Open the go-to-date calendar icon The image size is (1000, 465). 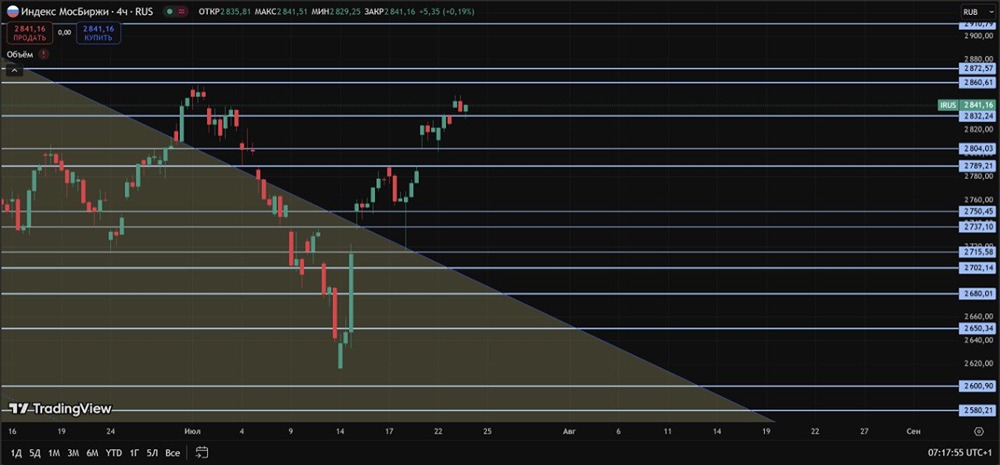(x=202, y=453)
